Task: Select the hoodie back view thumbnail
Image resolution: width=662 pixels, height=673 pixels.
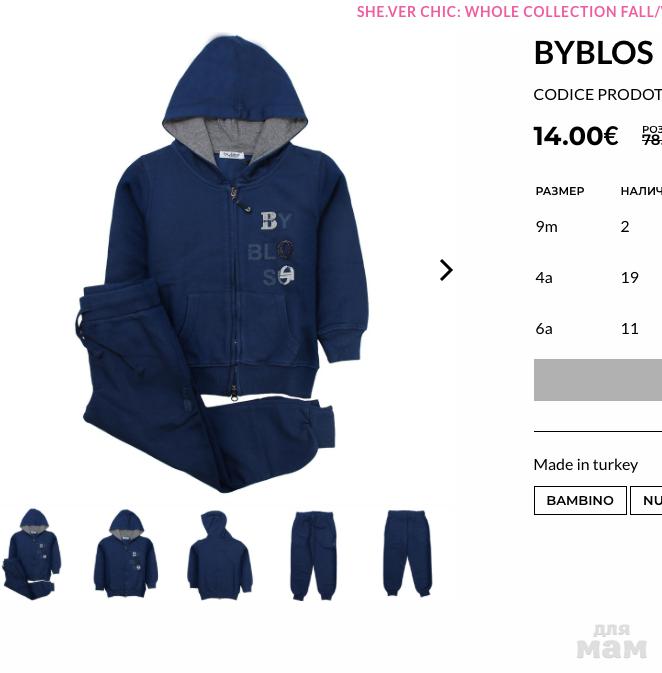Action: click(220, 555)
